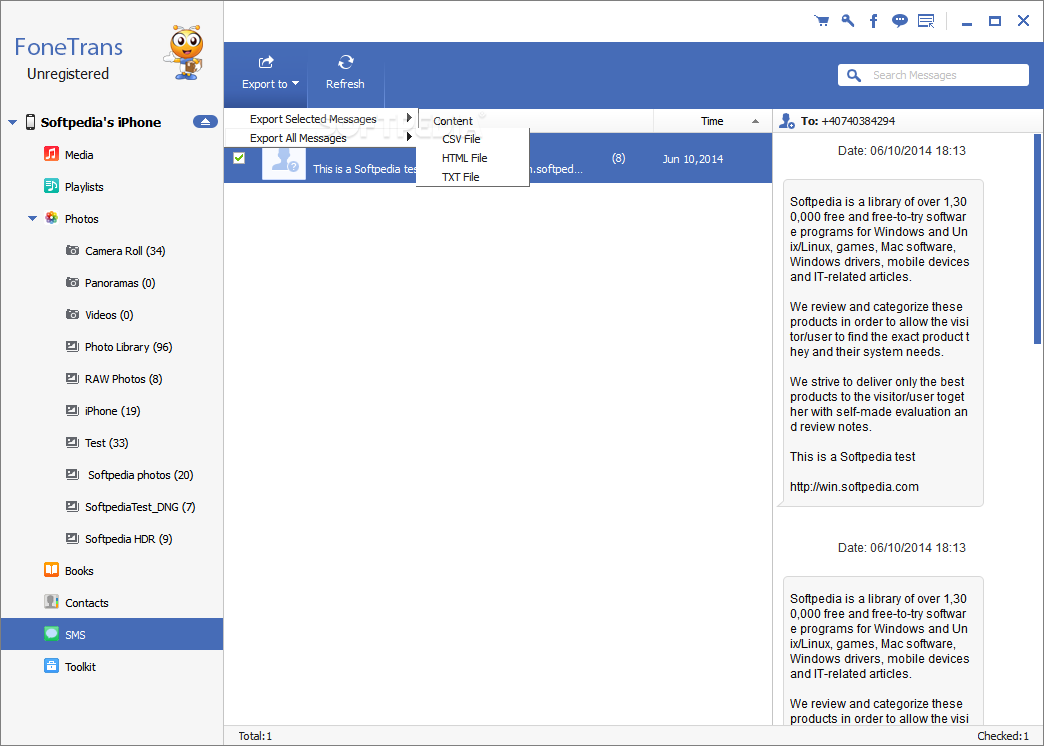
Task: Focus the Search Messages field
Action: pyautogui.click(x=933, y=75)
